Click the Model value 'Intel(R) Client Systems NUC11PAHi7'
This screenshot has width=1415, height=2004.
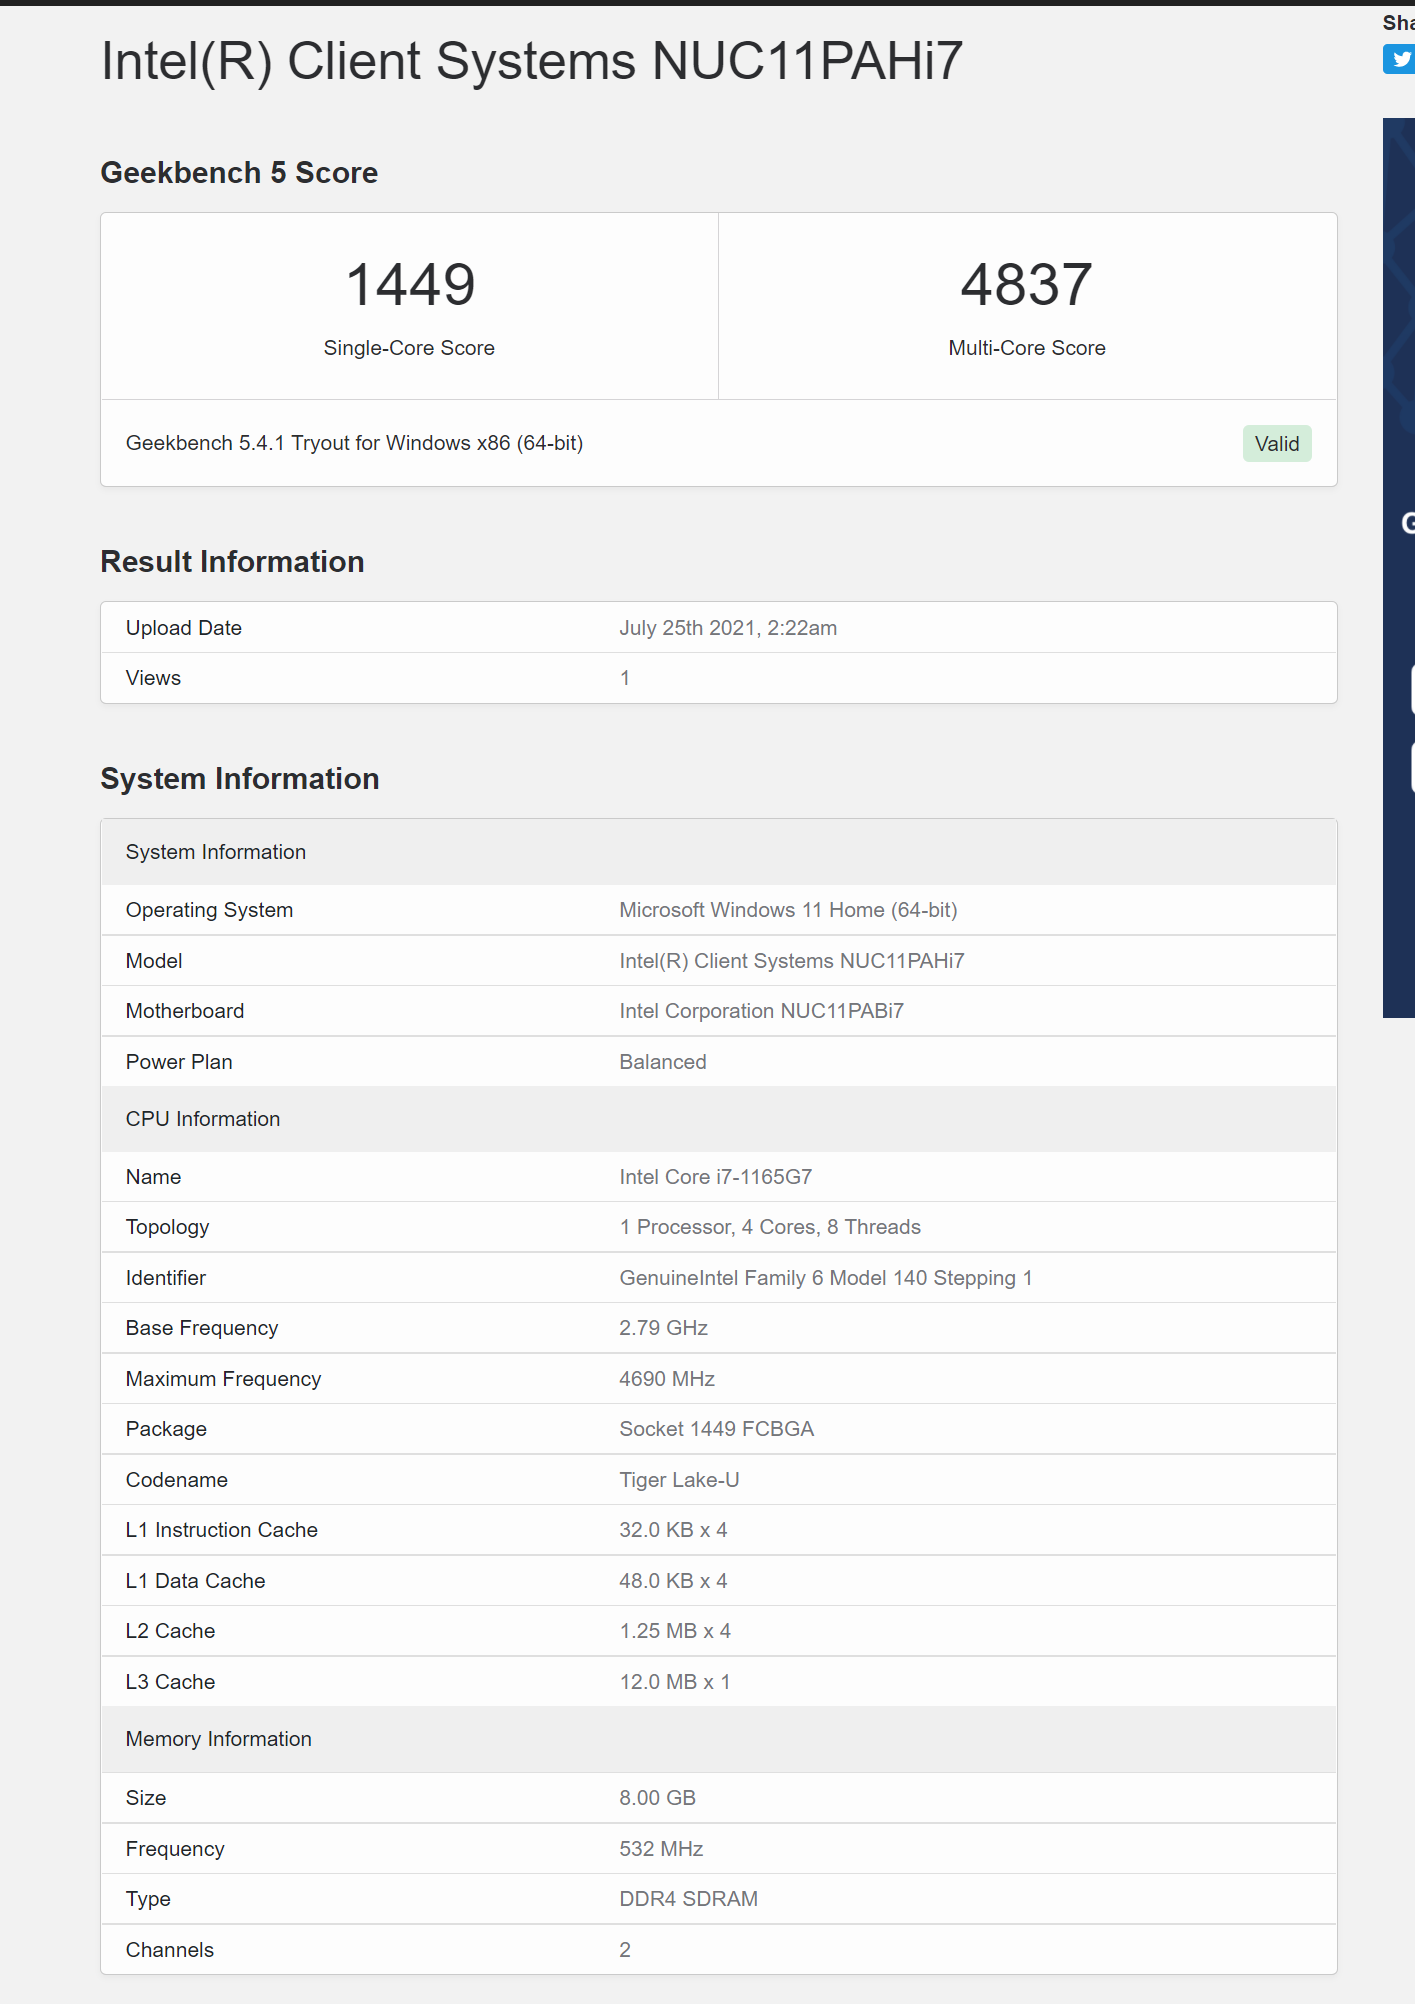[x=792, y=961]
